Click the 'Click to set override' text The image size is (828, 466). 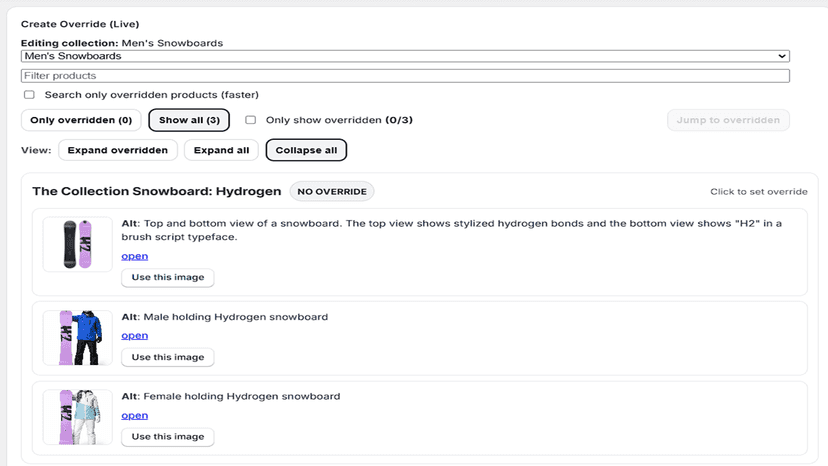click(758, 191)
